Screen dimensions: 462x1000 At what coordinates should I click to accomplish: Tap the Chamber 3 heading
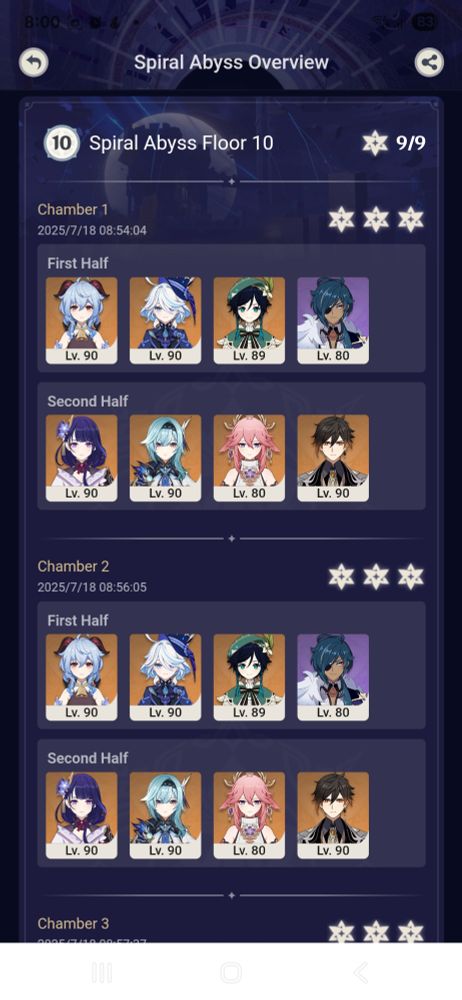coord(73,923)
